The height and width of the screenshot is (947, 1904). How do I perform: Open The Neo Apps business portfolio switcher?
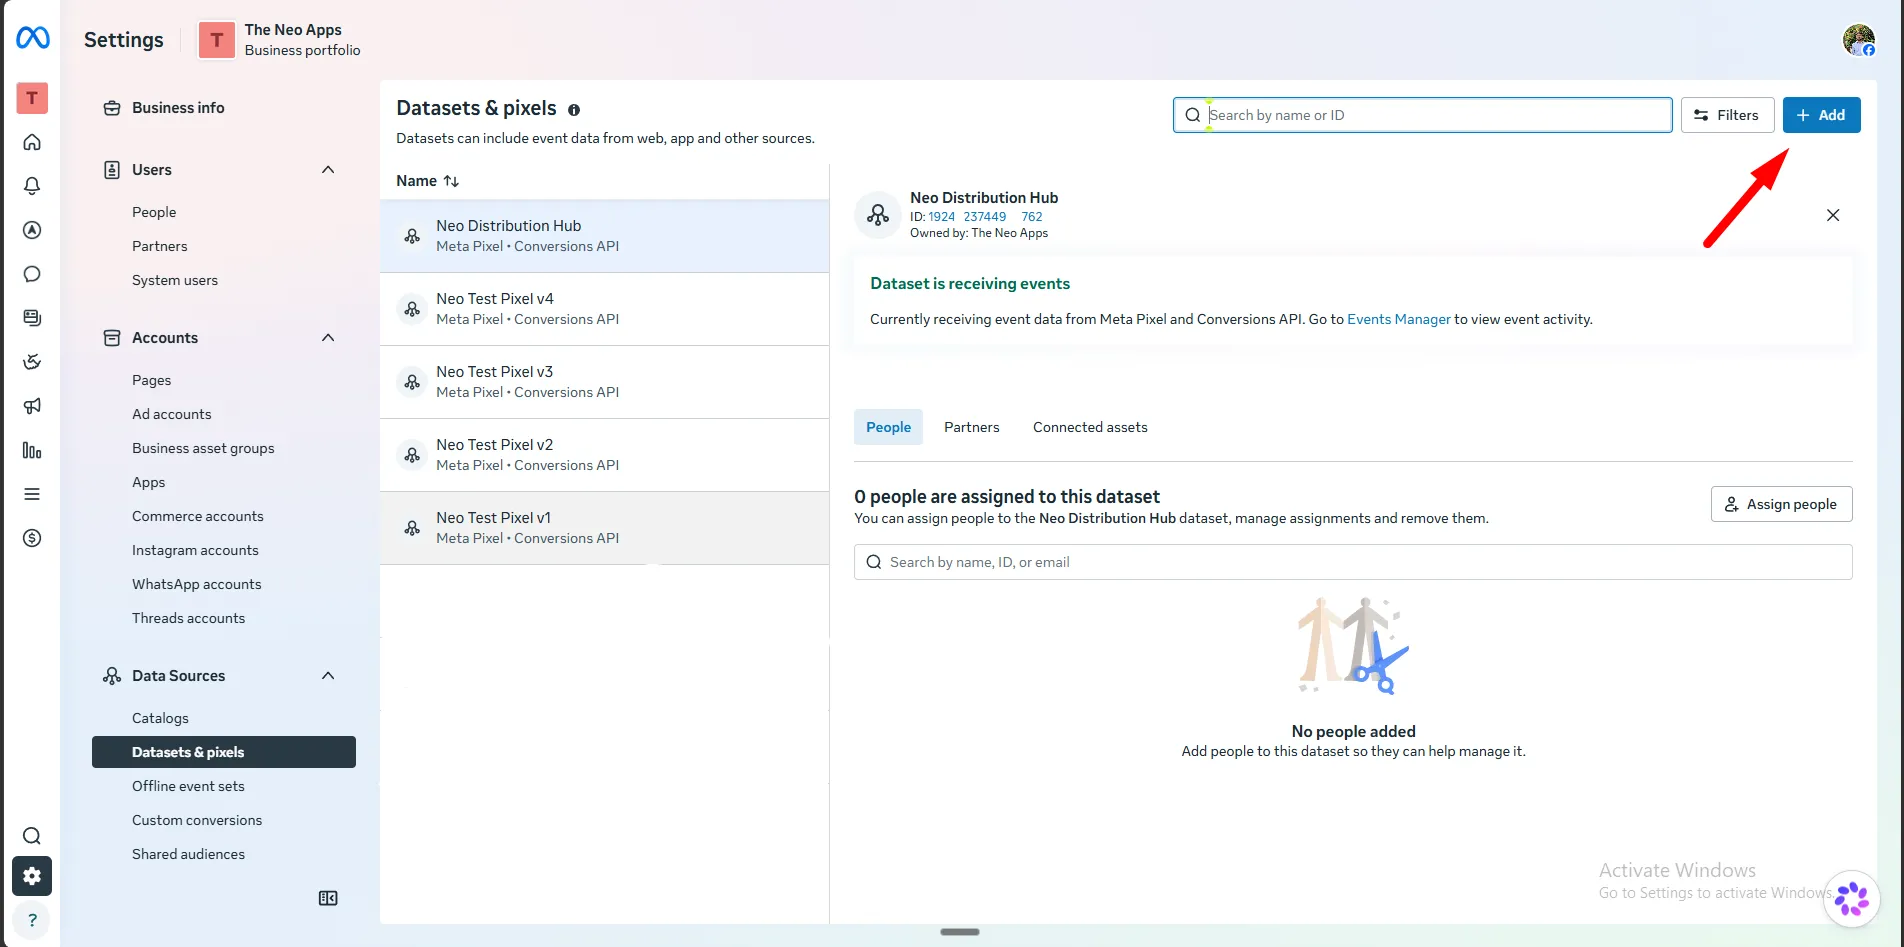point(279,40)
